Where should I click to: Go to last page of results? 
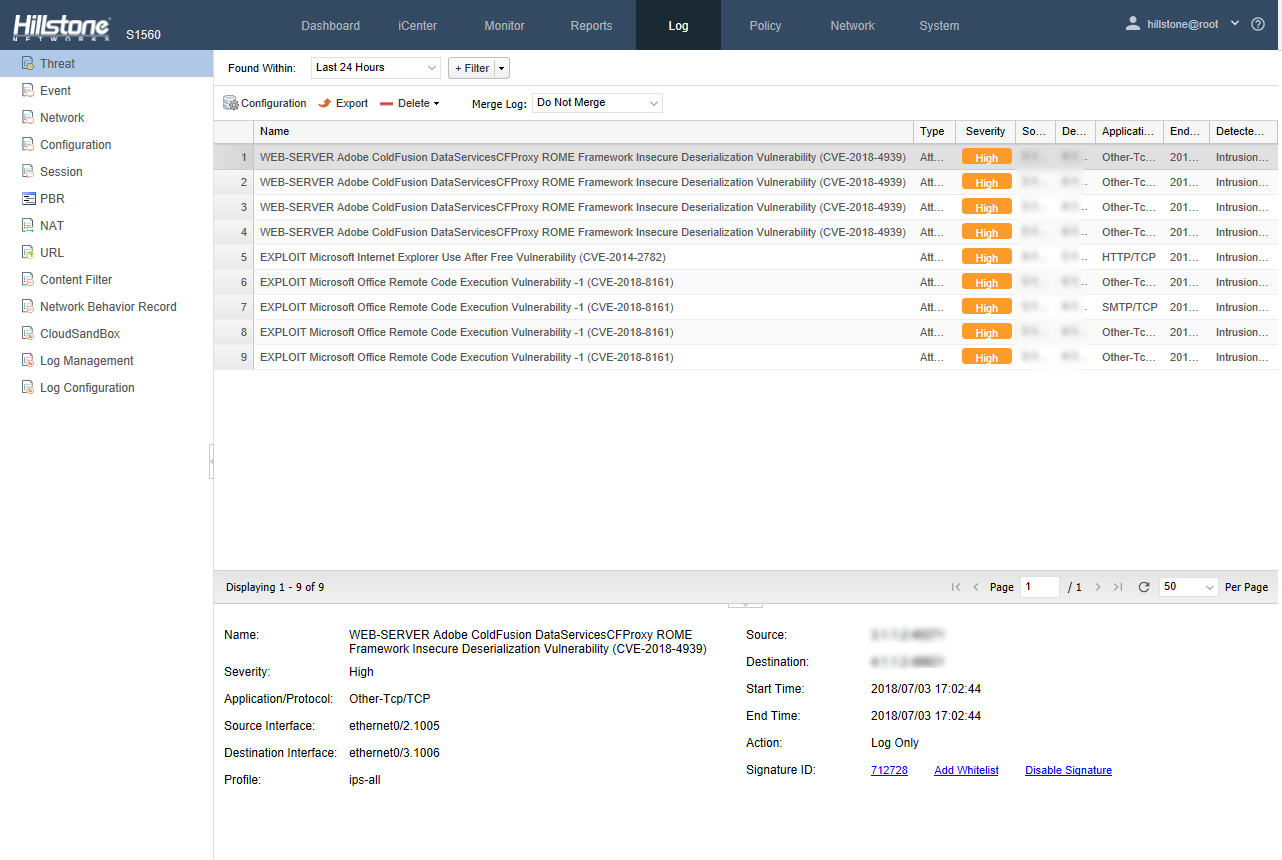coord(1118,587)
